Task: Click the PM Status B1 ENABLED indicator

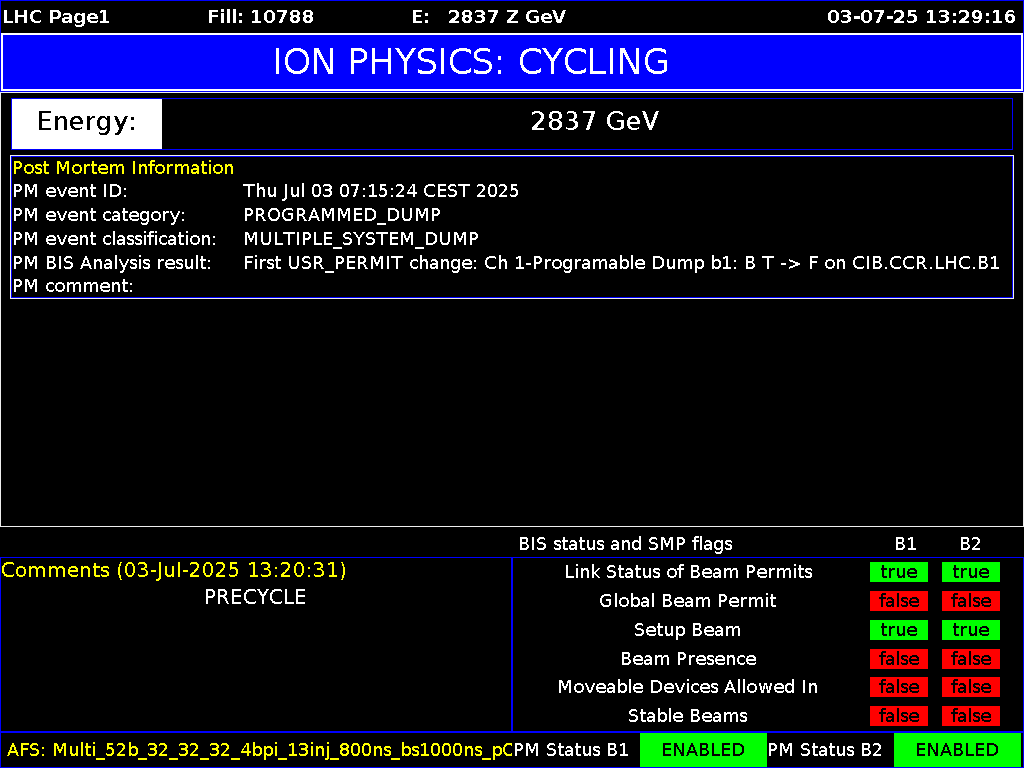Action: (703, 749)
